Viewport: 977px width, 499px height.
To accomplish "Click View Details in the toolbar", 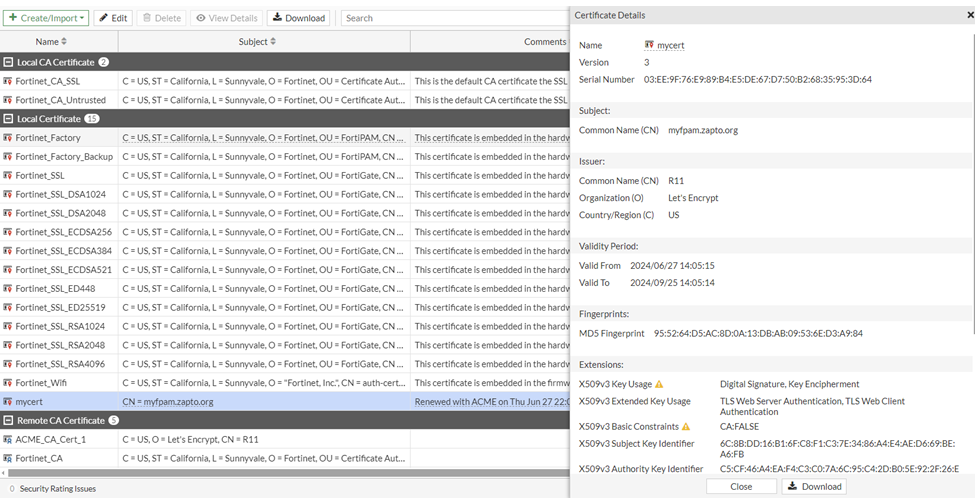I will pos(227,18).
